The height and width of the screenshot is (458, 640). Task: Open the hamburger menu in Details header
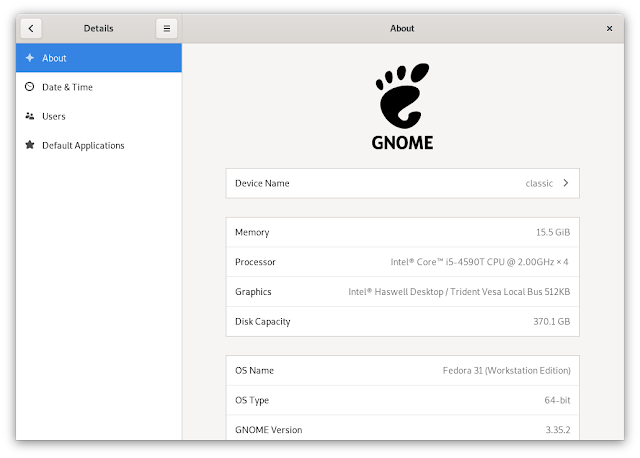pos(167,29)
